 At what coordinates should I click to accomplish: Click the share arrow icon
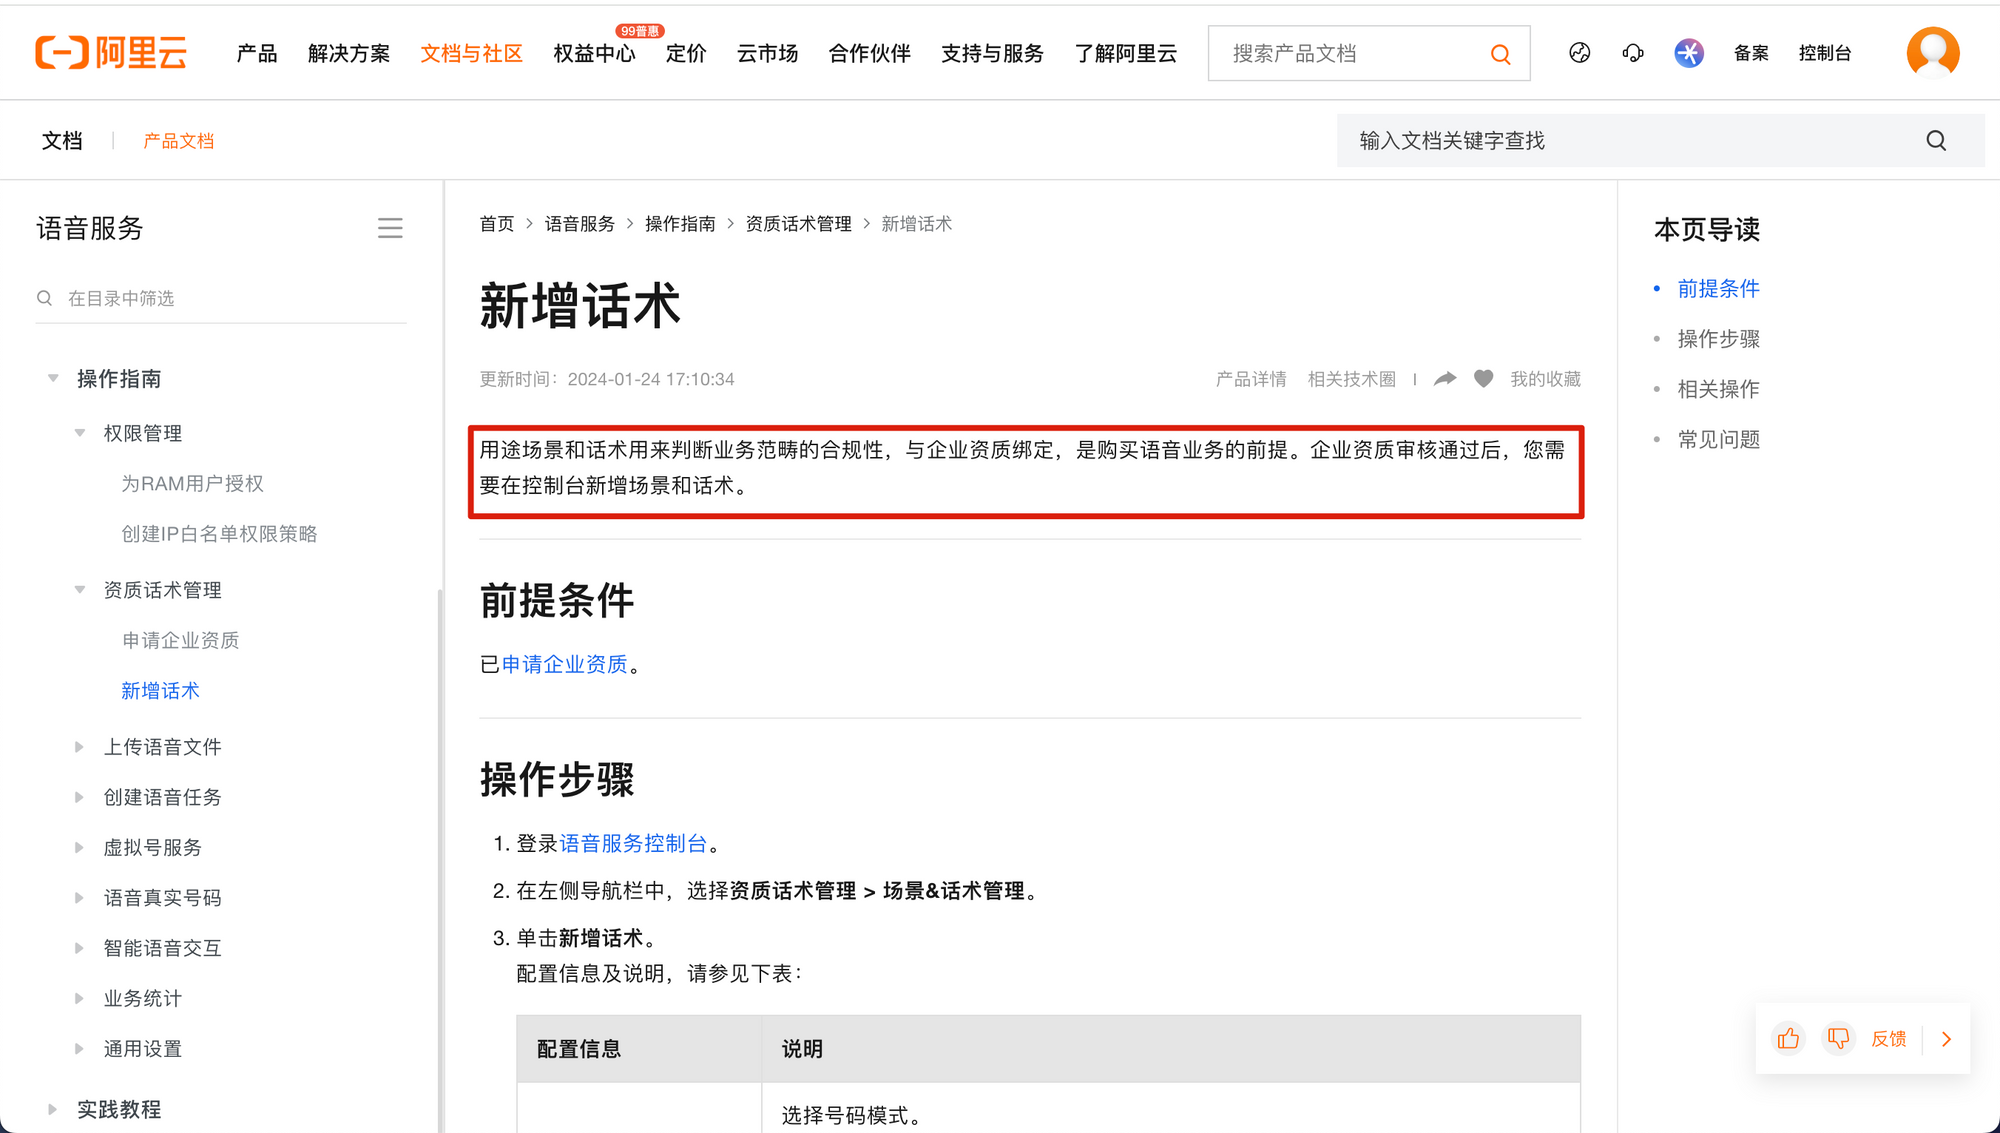coord(1445,379)
